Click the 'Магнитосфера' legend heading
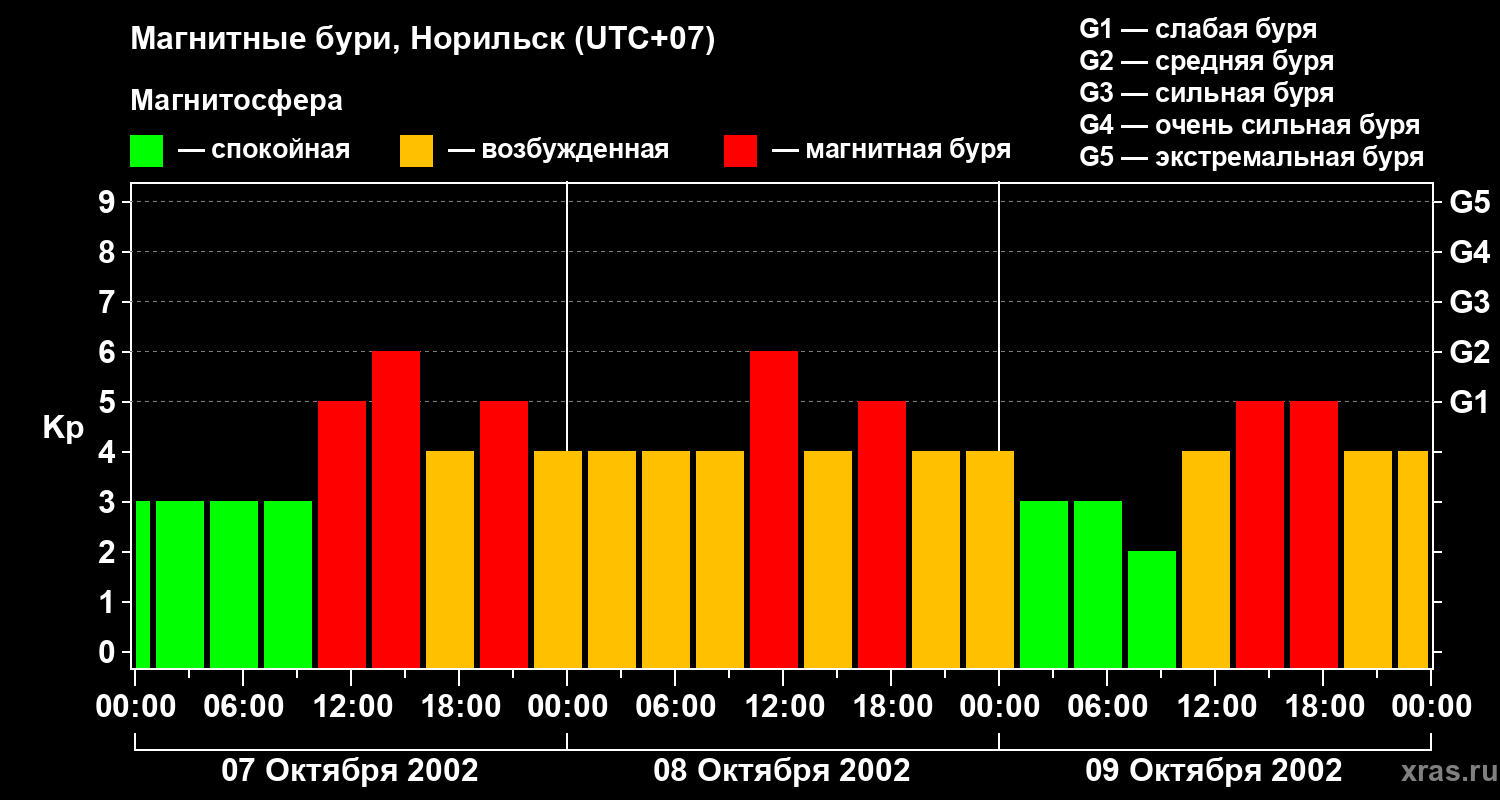1500x800 pixels. (x=236, y=101)
